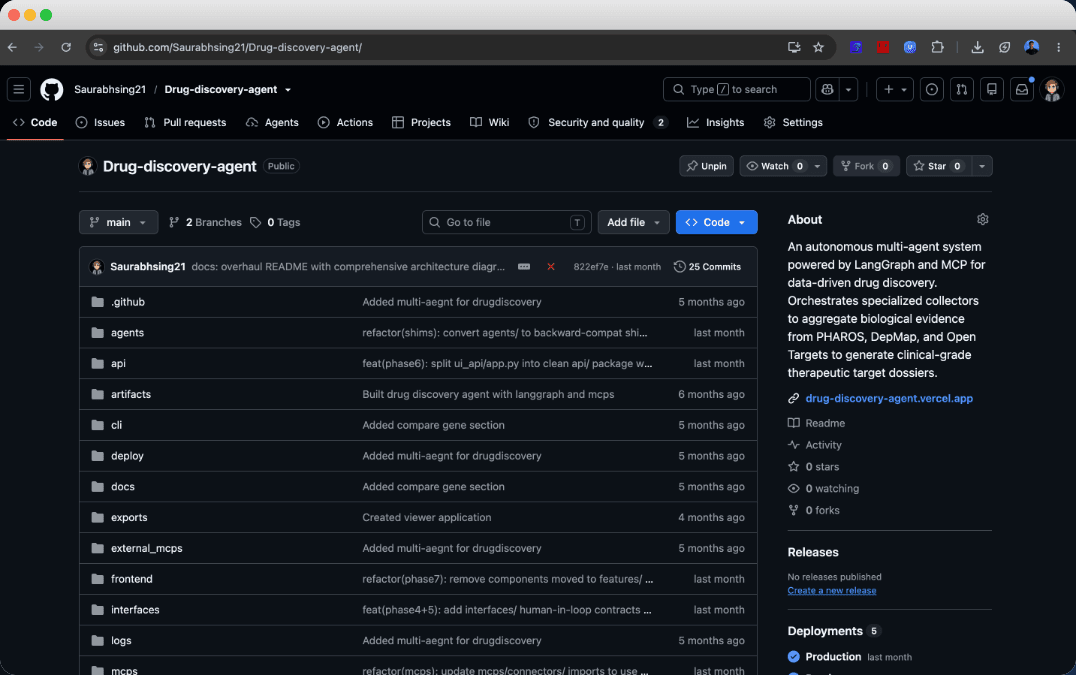
Task: Open the Projects tab
Action: pos(421,122)
